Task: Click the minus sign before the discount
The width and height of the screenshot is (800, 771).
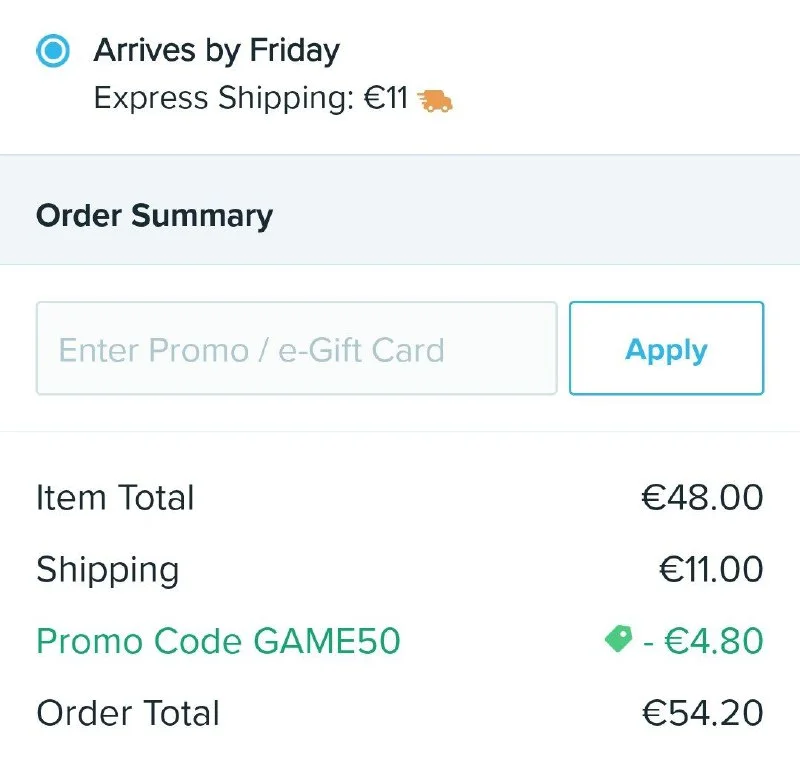Action: 649,641
